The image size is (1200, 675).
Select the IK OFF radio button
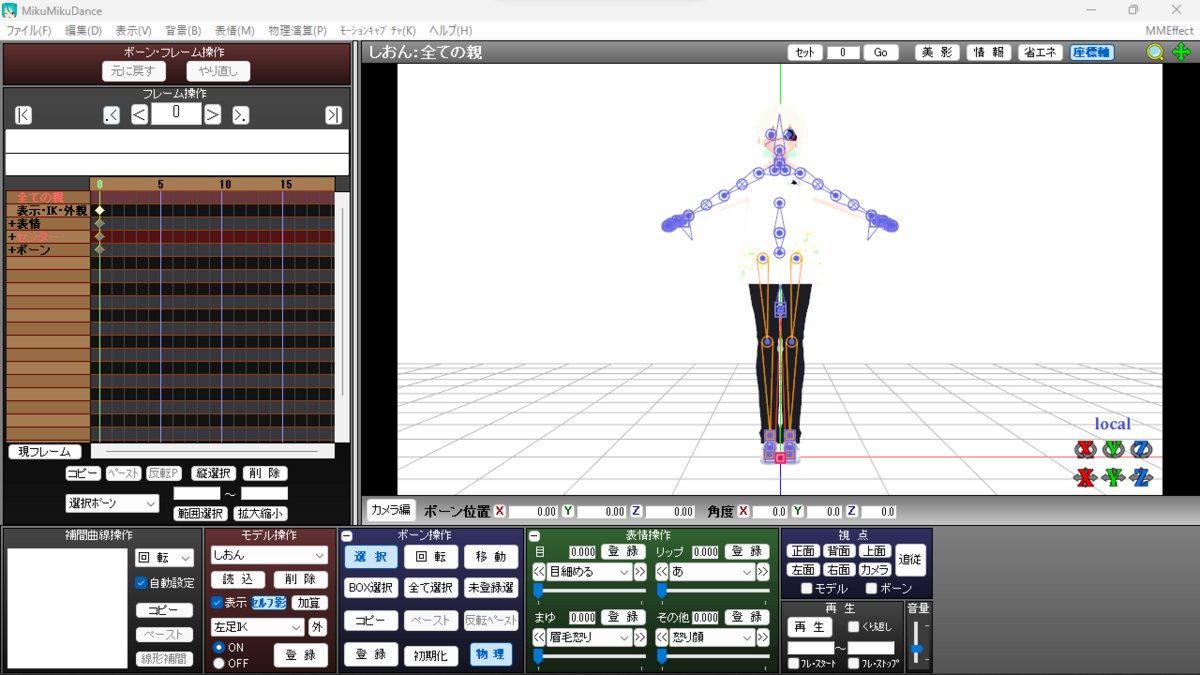[x=219, y=663]
